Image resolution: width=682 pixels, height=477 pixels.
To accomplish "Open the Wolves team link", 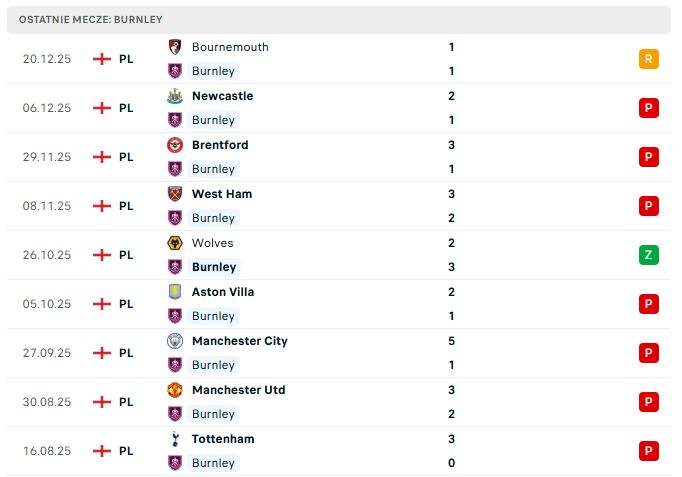I will coord(213,243).
